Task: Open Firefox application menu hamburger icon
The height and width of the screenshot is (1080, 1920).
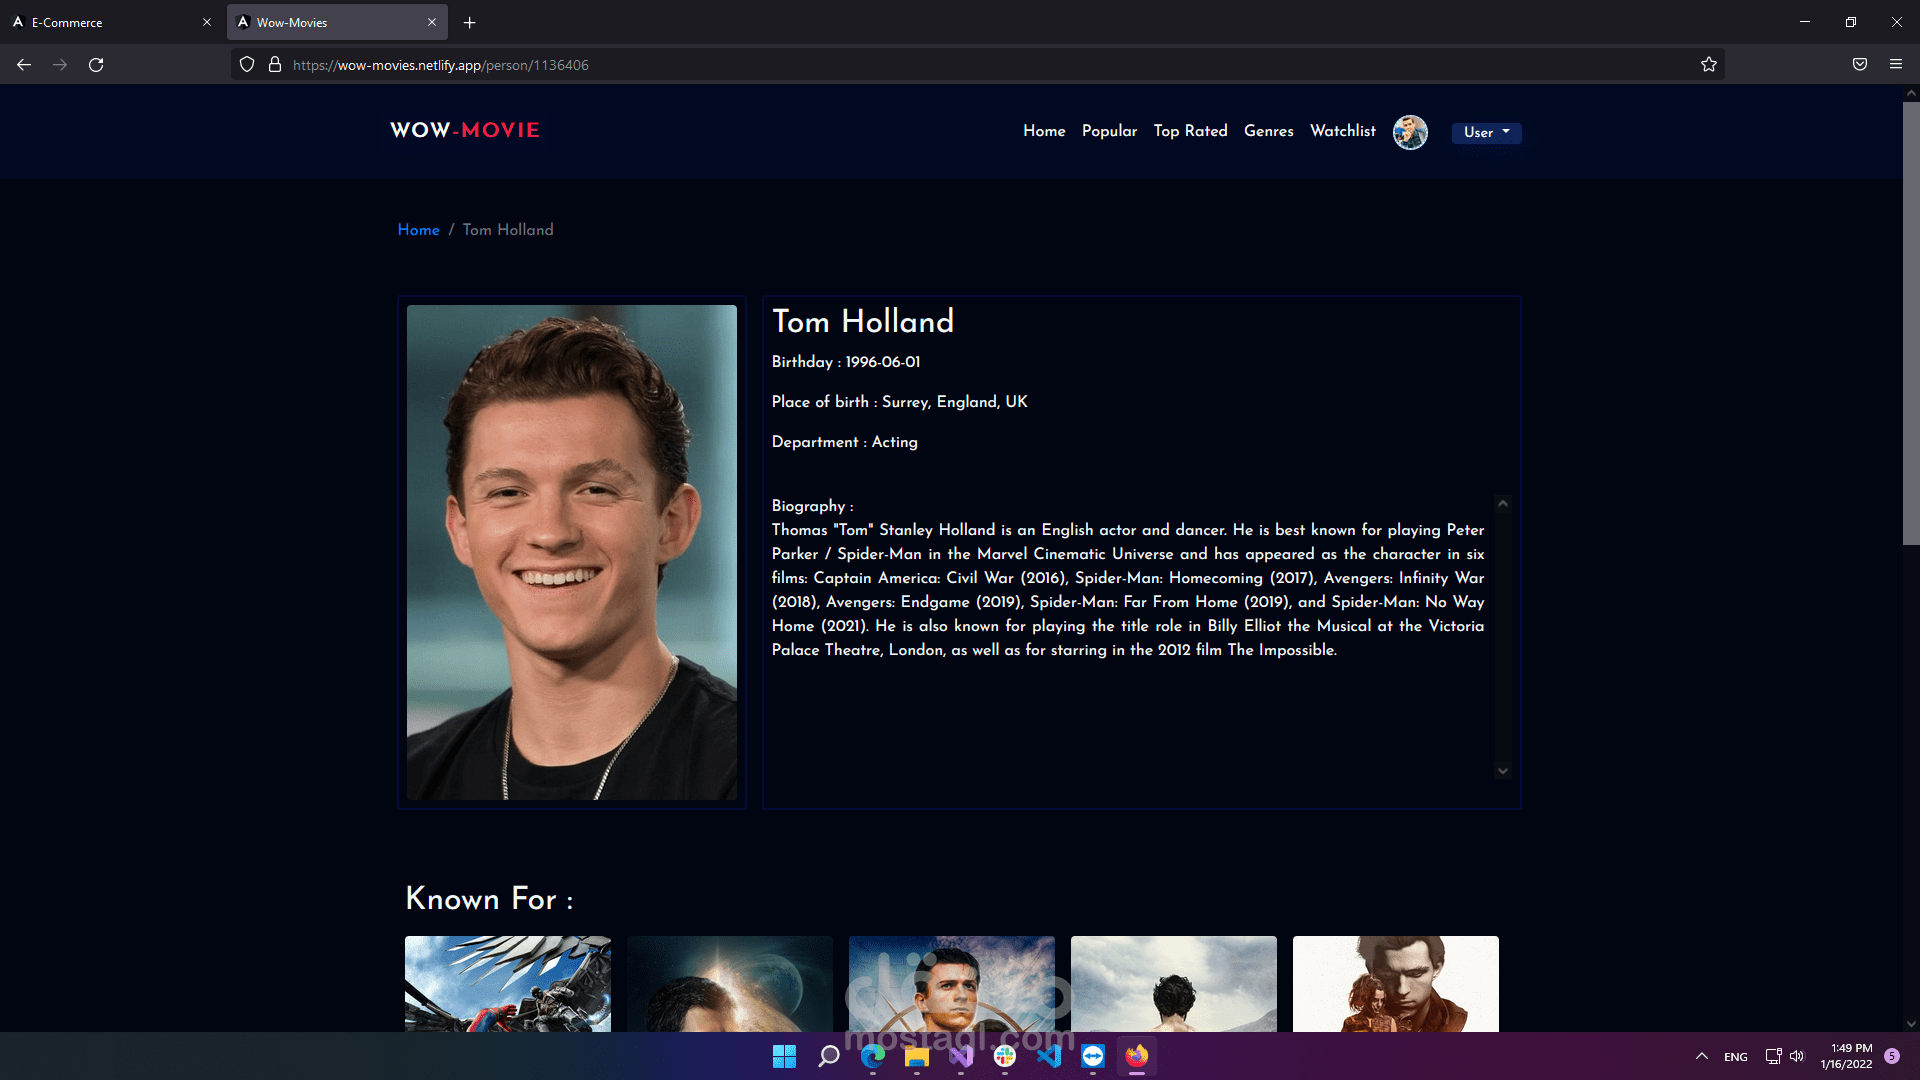Action: coord(1896,65)
